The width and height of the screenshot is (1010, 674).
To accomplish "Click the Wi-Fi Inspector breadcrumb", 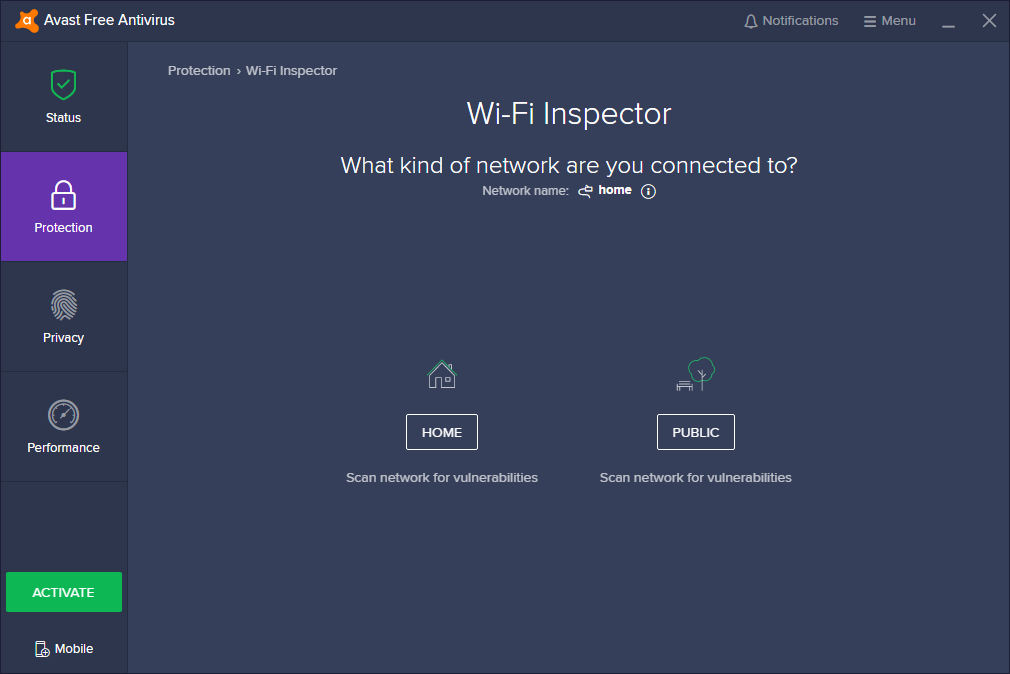I will pos(291,71).
